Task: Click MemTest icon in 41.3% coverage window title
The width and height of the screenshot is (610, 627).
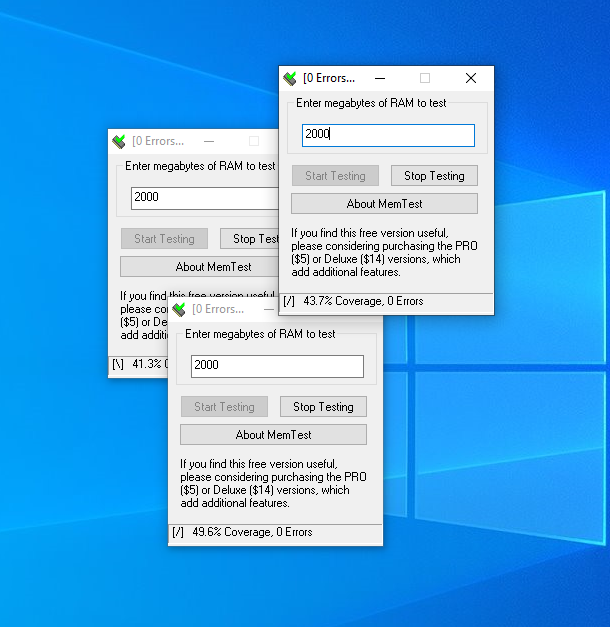Action: click(119, 142)
